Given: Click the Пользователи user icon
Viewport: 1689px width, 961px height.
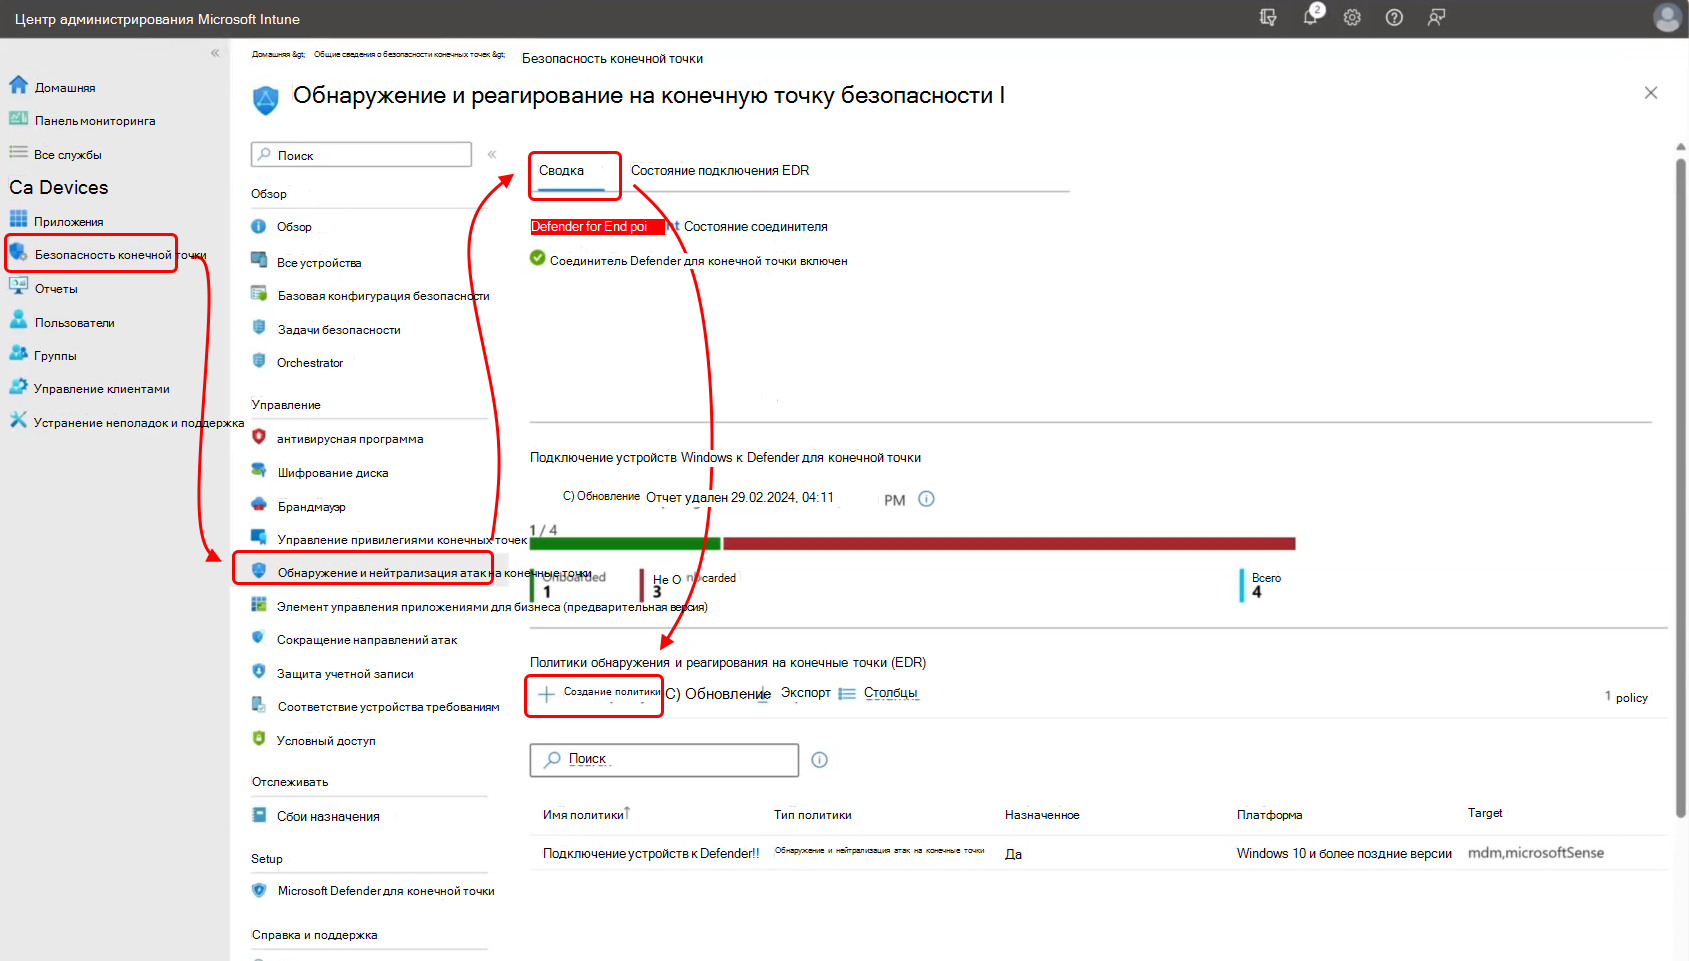Looking at the screenshot, I should coord(18,321).
